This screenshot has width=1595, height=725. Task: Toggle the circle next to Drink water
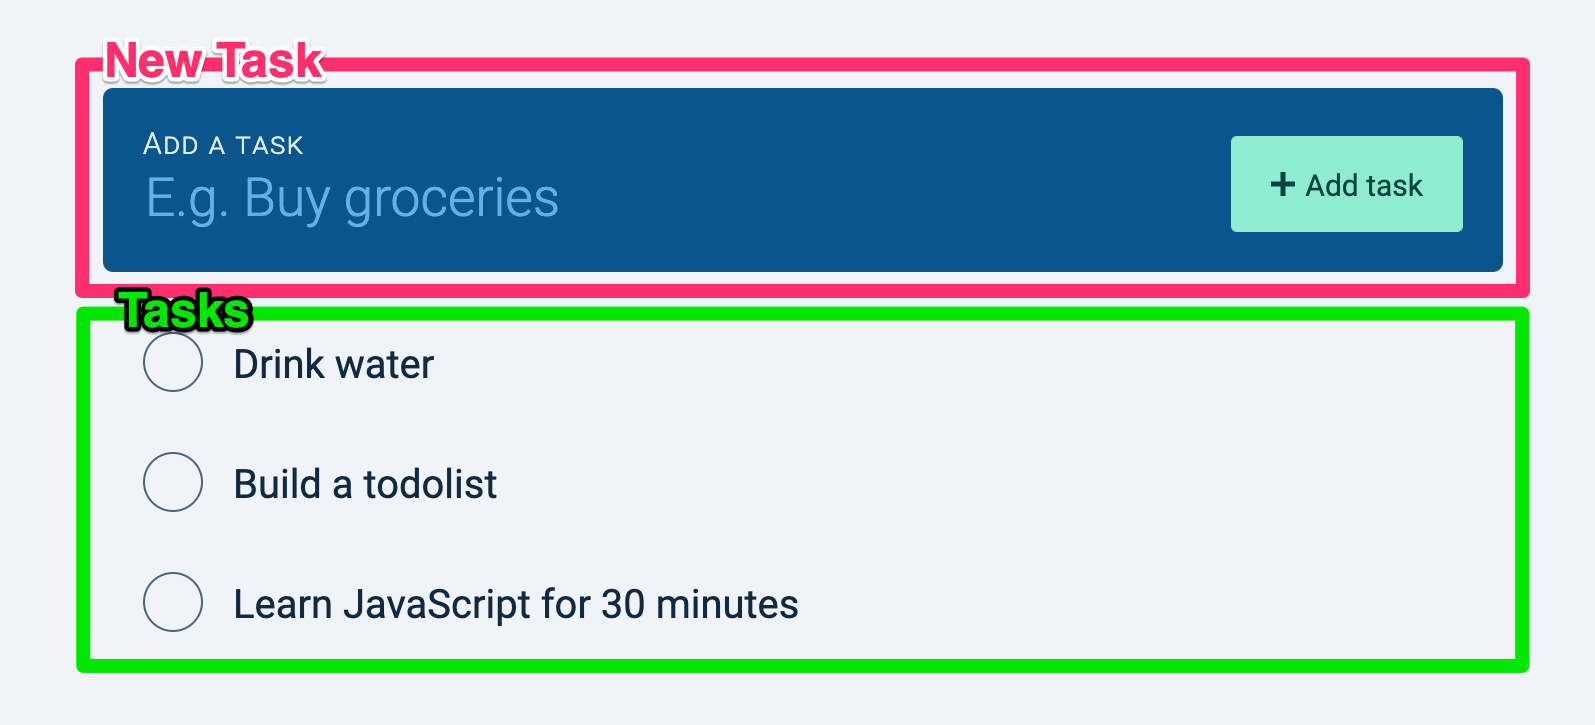coord(172,363)
